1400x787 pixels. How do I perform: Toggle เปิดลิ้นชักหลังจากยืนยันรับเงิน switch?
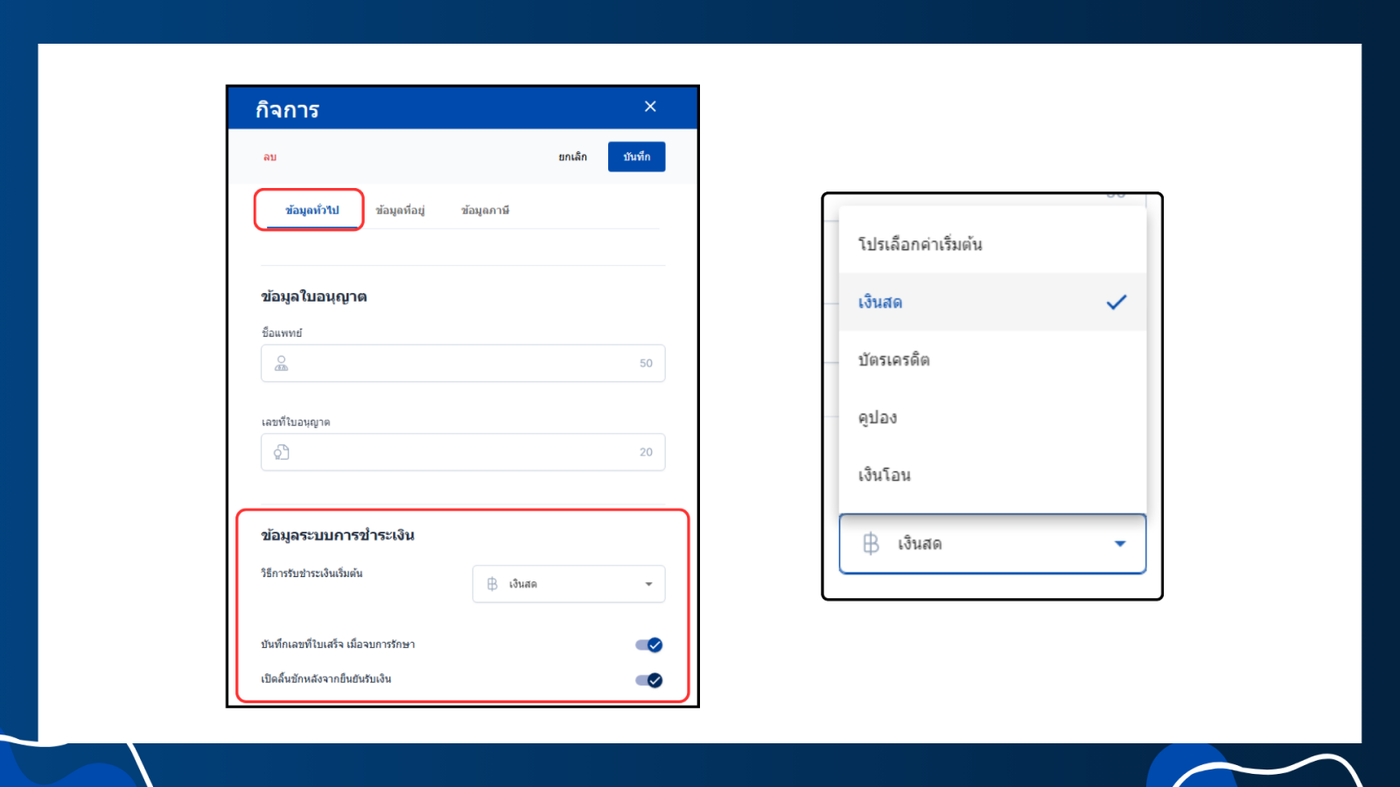[x=649, y=680]
